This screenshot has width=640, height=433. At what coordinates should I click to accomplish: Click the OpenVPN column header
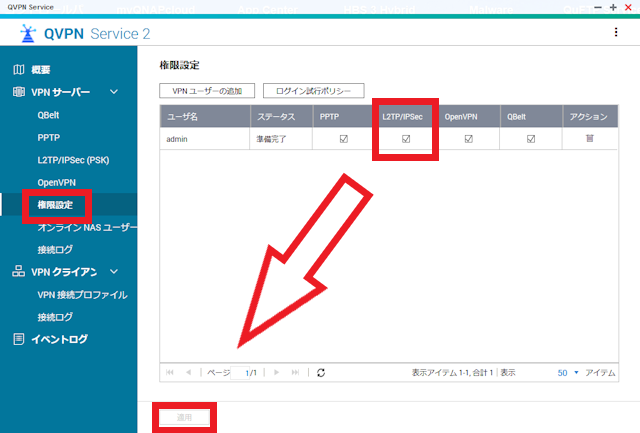469,117
